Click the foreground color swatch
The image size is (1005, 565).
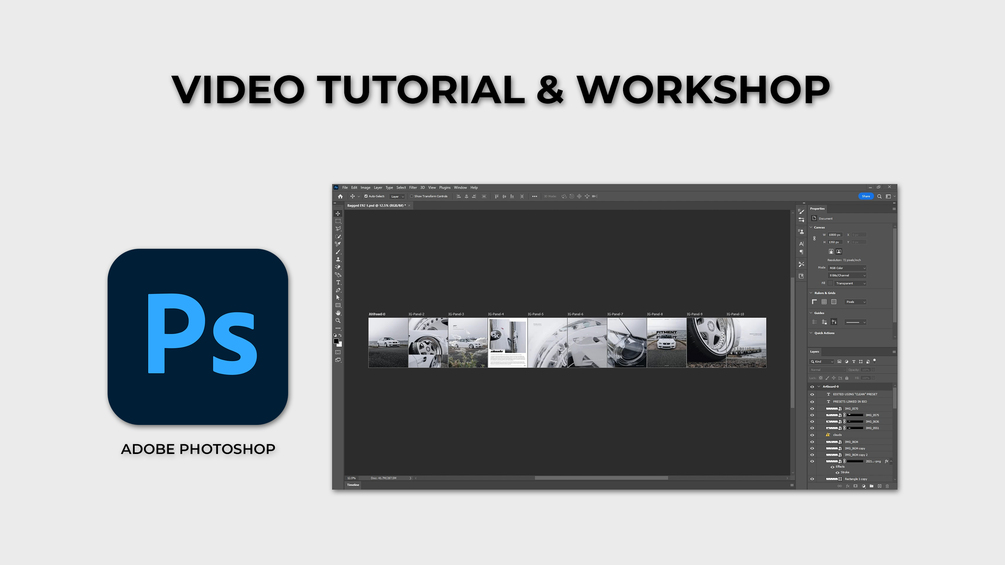336,341
